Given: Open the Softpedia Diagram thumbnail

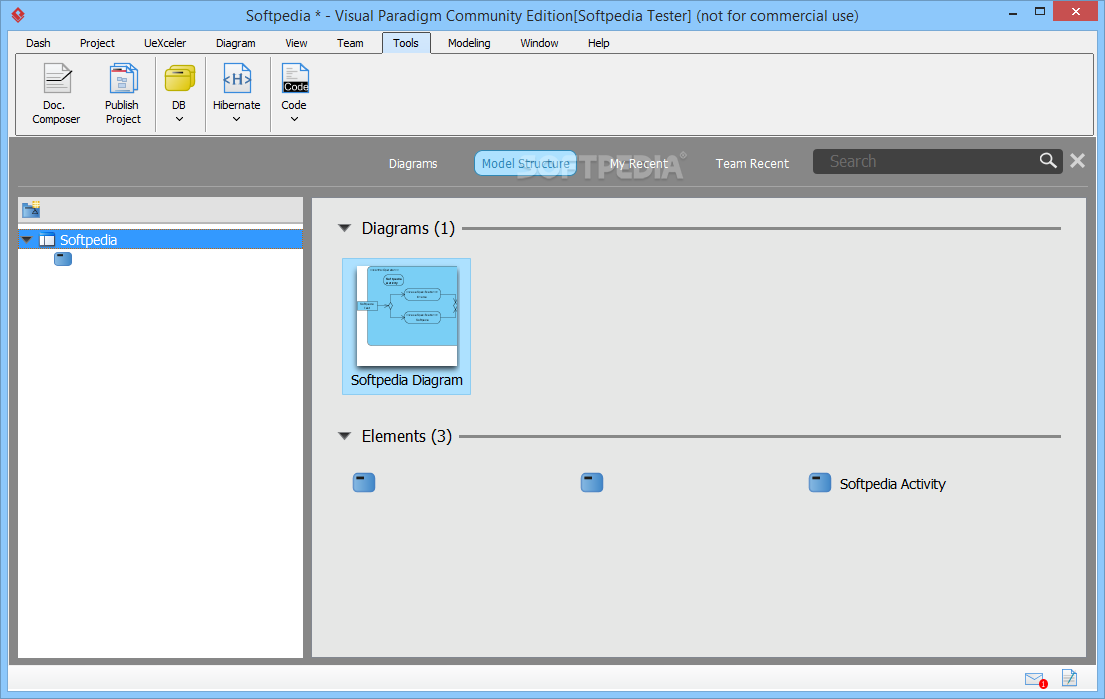Looking at the screenshot, I should [x=407, y=316].
